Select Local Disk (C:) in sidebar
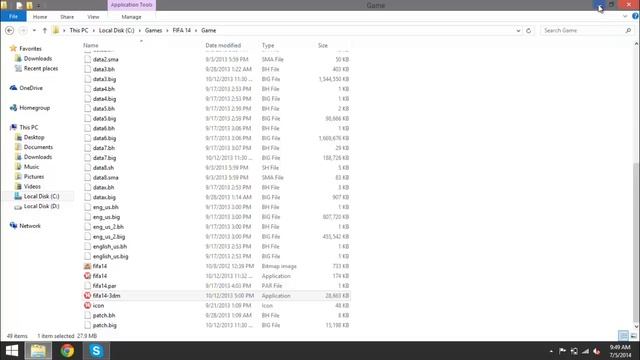 41,196
